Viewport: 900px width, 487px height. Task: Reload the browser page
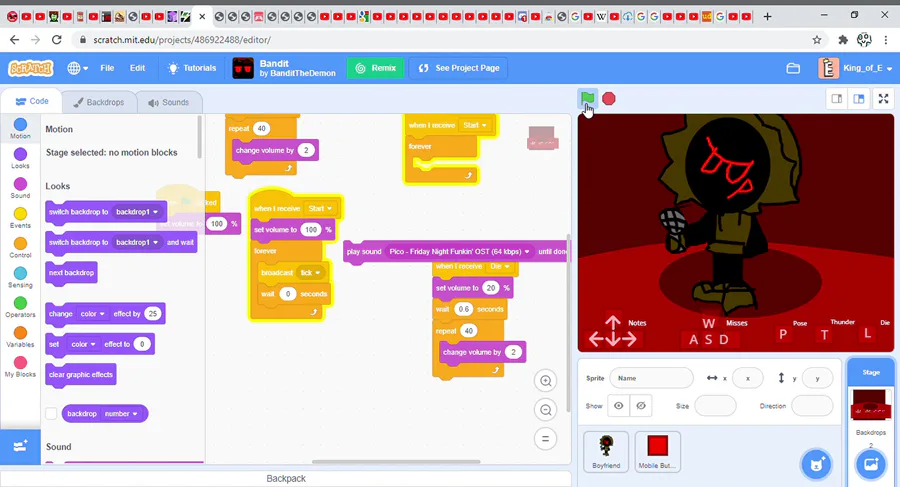tap(56, 40)
